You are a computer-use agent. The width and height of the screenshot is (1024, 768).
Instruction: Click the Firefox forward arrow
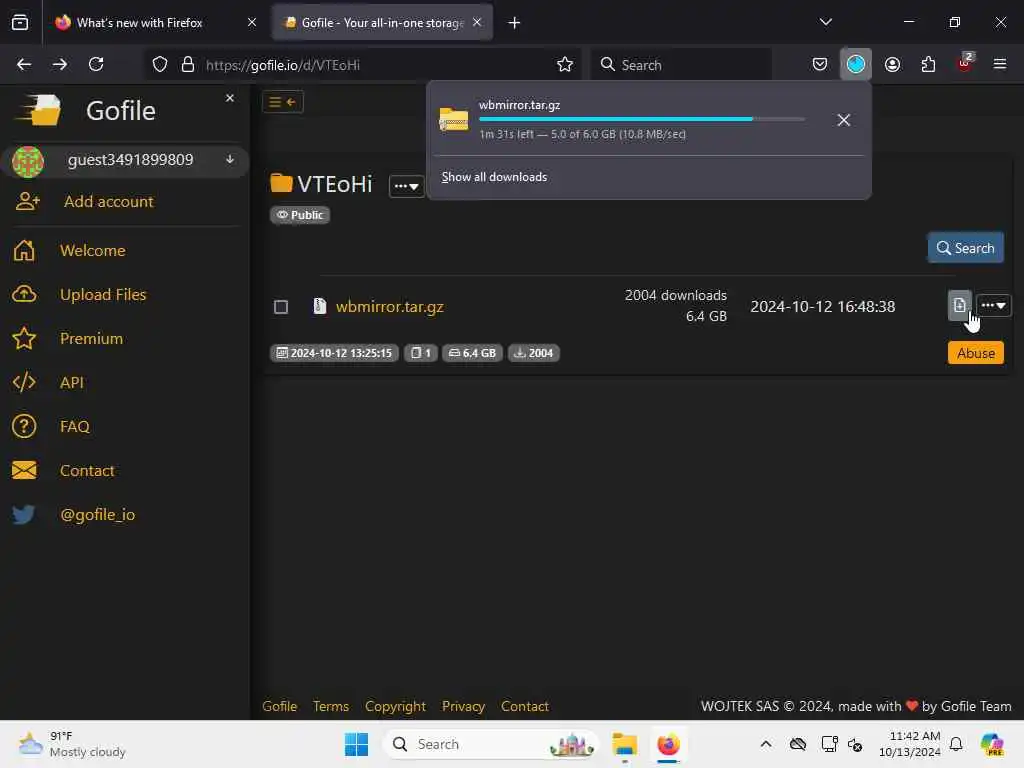(60, 64)
